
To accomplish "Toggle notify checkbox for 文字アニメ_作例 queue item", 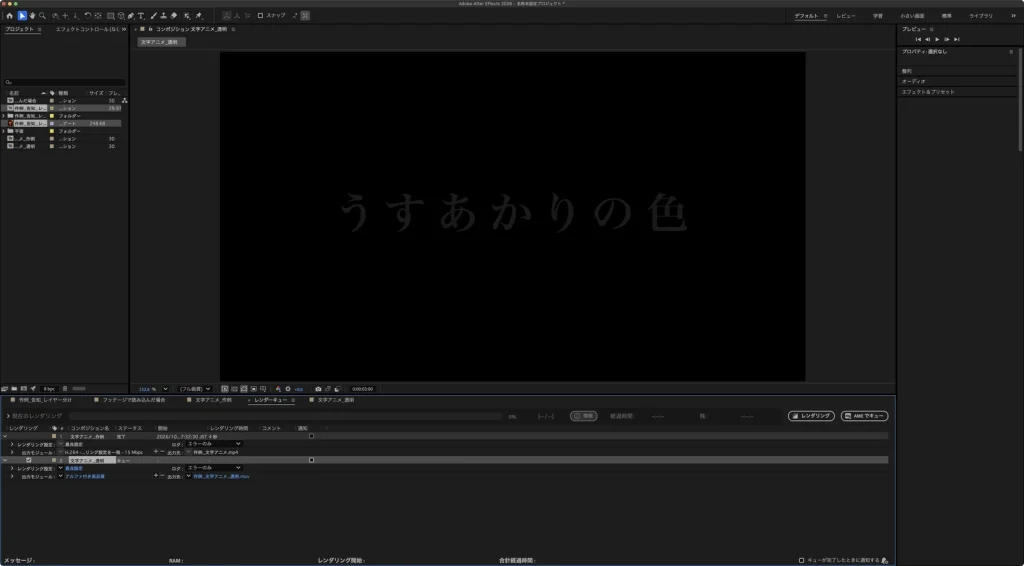I will (x=312, y=436).
